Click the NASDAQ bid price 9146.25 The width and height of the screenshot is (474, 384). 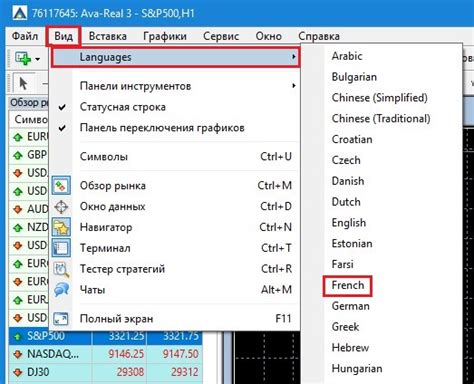coord(126,354)
